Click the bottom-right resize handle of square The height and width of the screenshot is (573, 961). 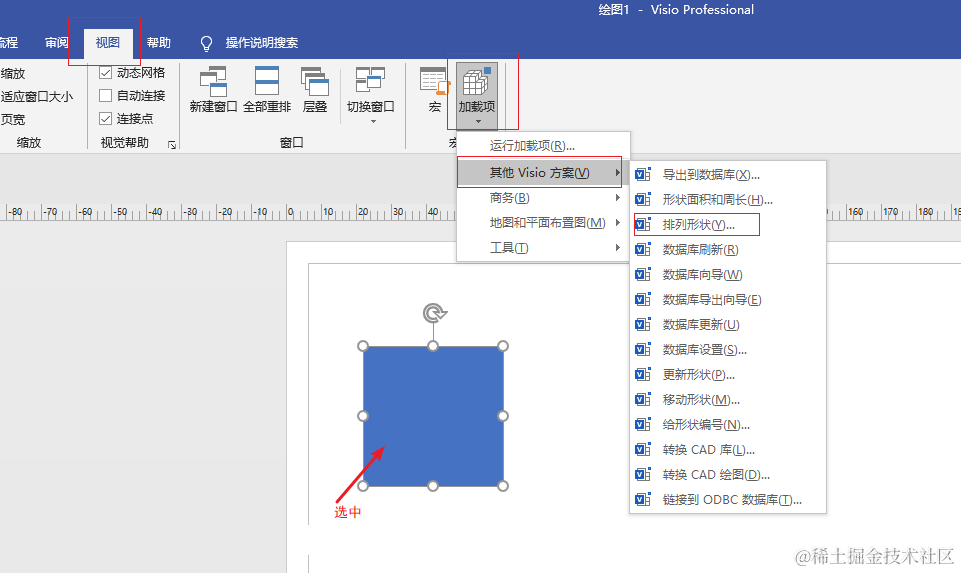tap(503, 486)
